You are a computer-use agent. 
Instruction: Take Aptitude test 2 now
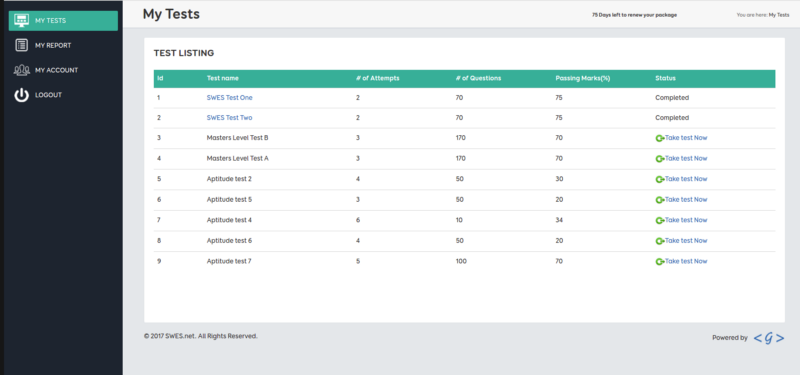point(686,179)
